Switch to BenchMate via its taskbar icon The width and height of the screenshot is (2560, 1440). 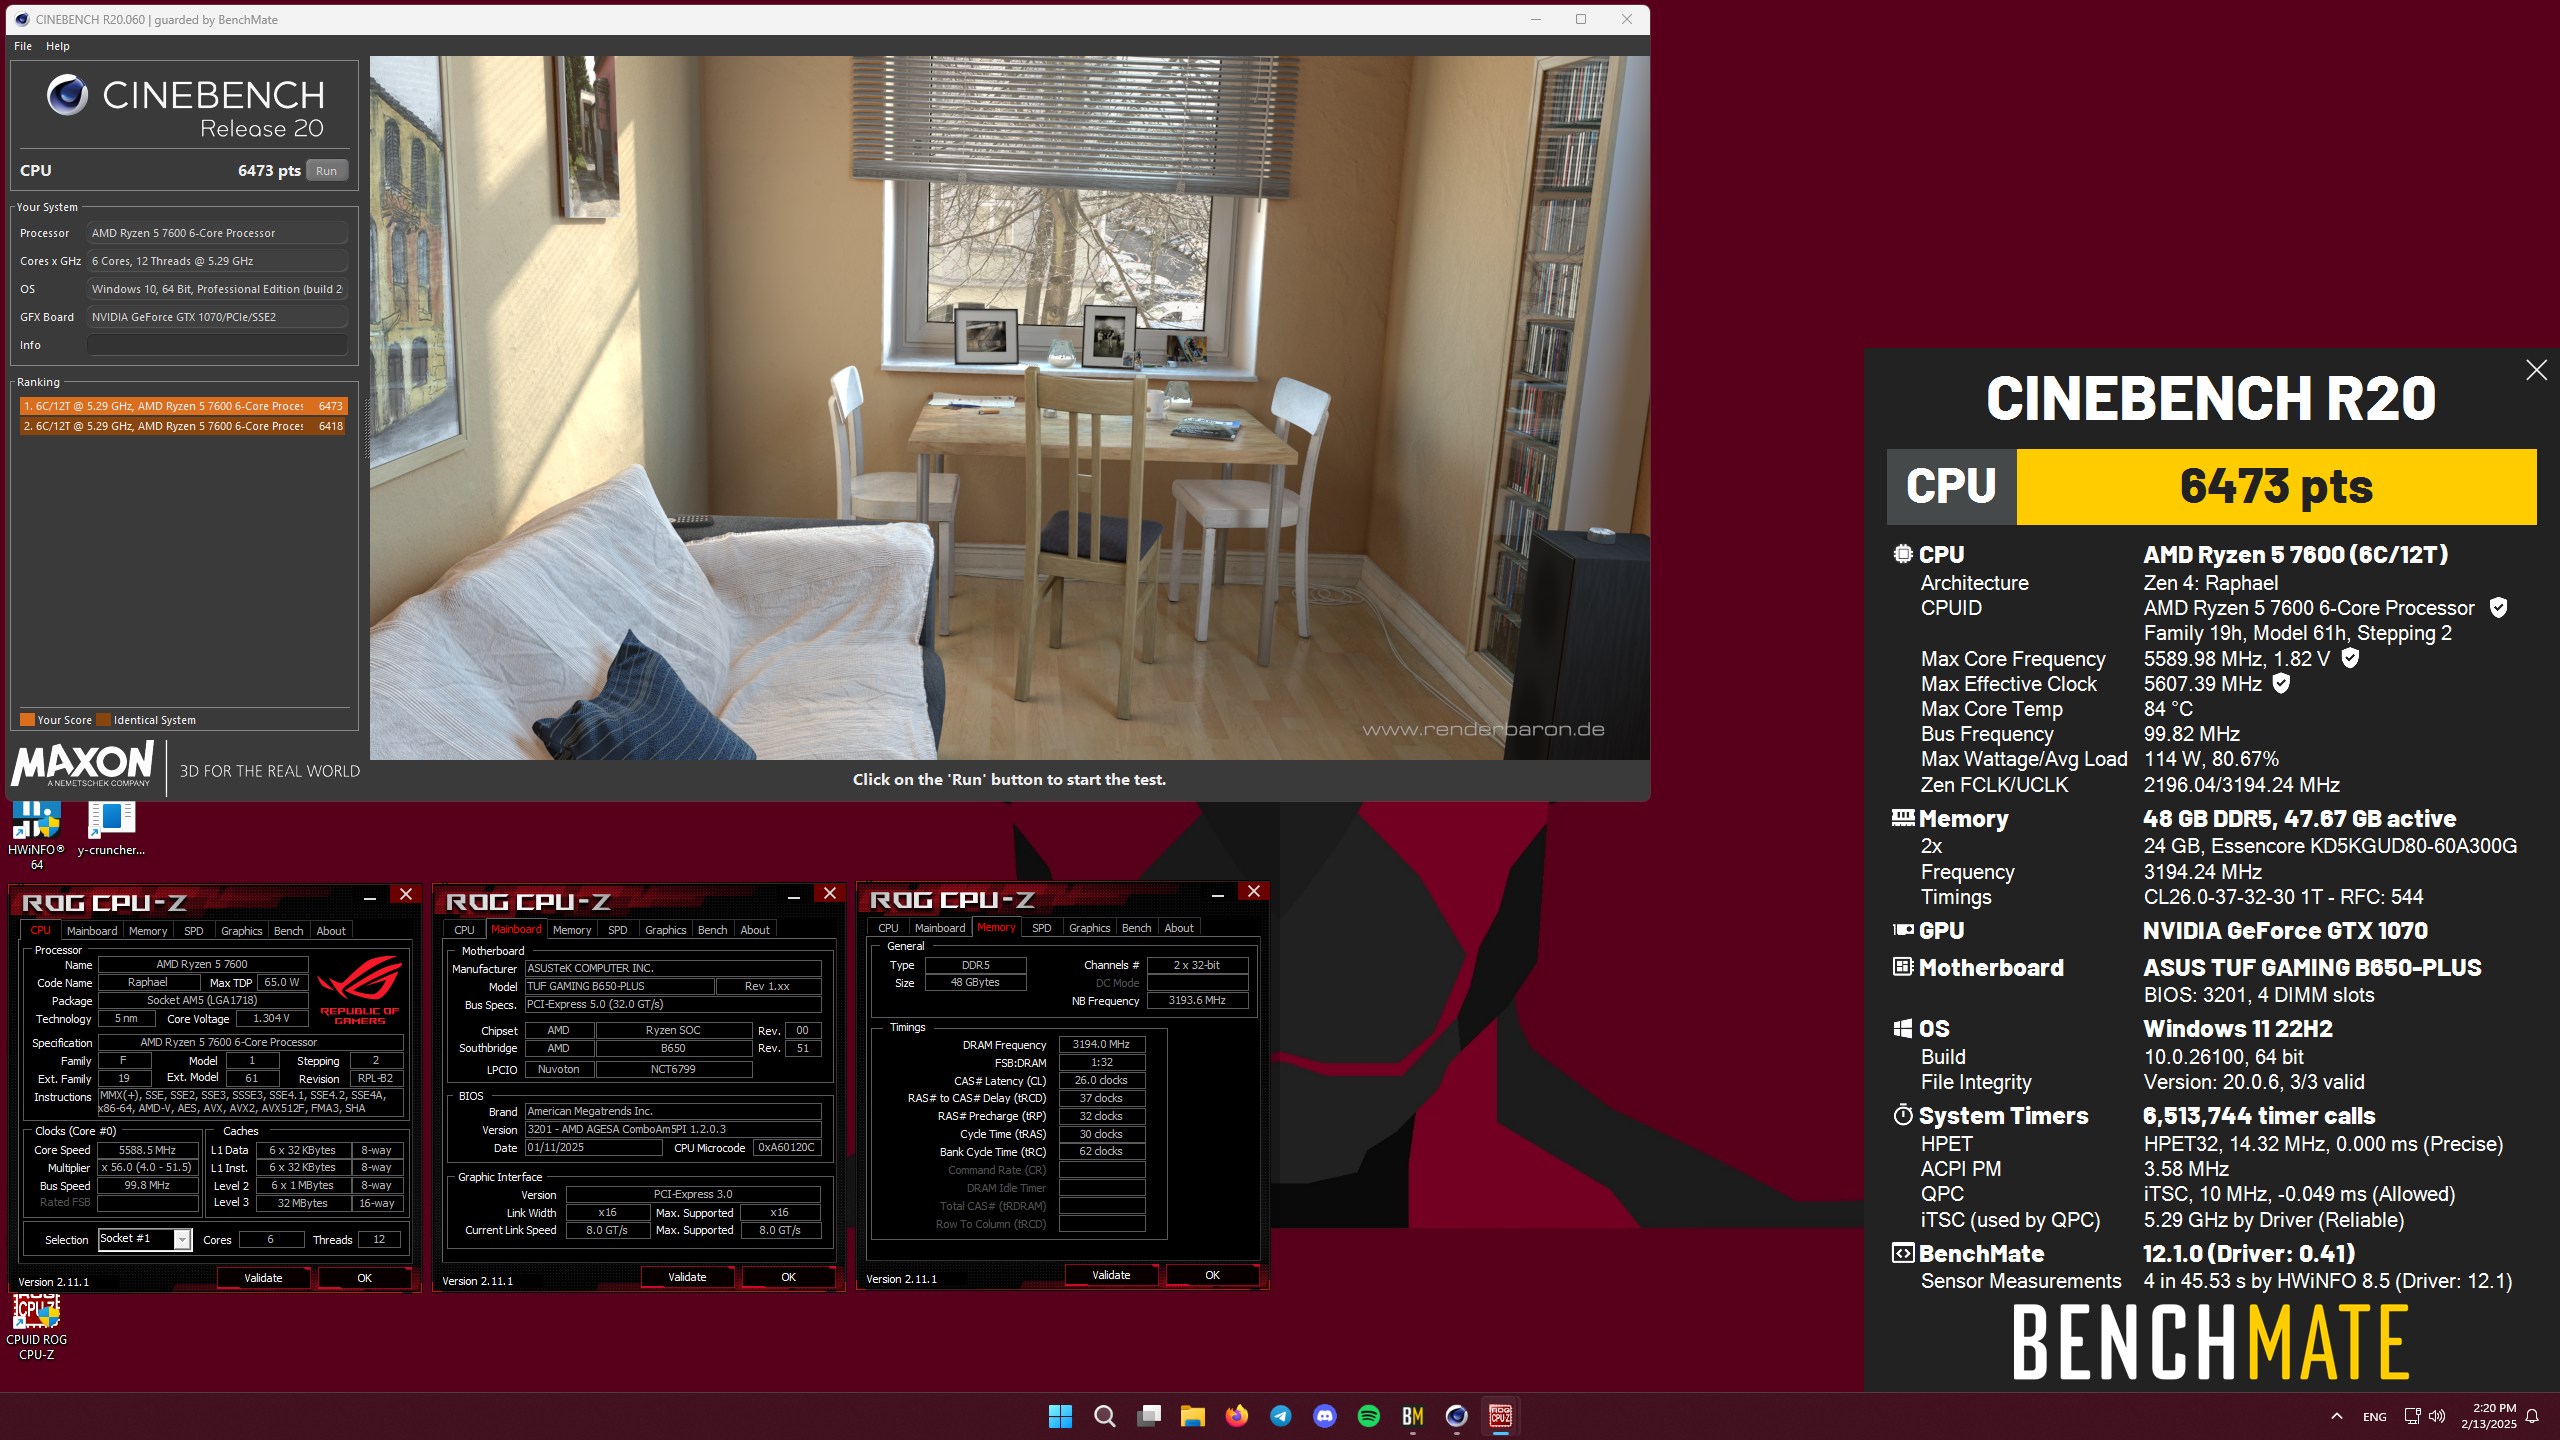click(x=1413, y=1416)
